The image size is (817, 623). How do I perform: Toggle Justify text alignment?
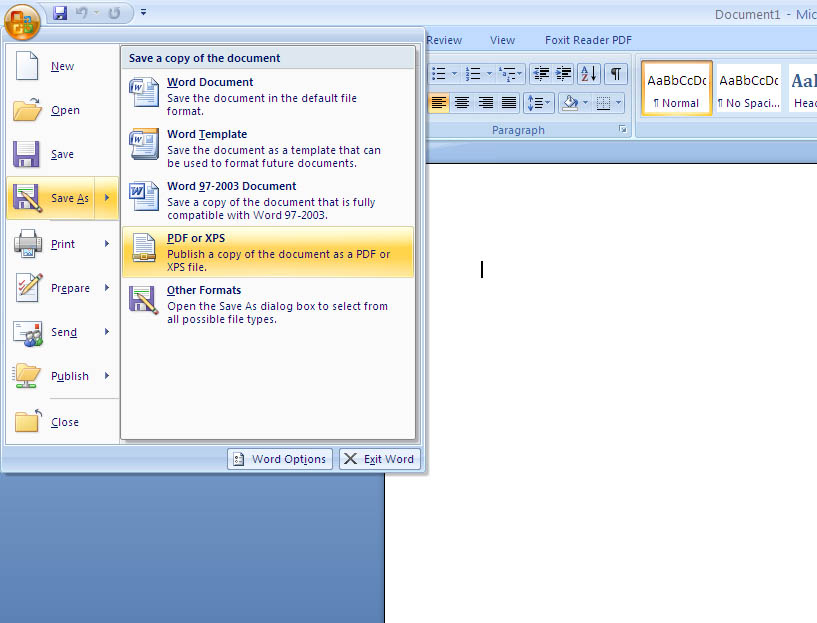(509, 103)
